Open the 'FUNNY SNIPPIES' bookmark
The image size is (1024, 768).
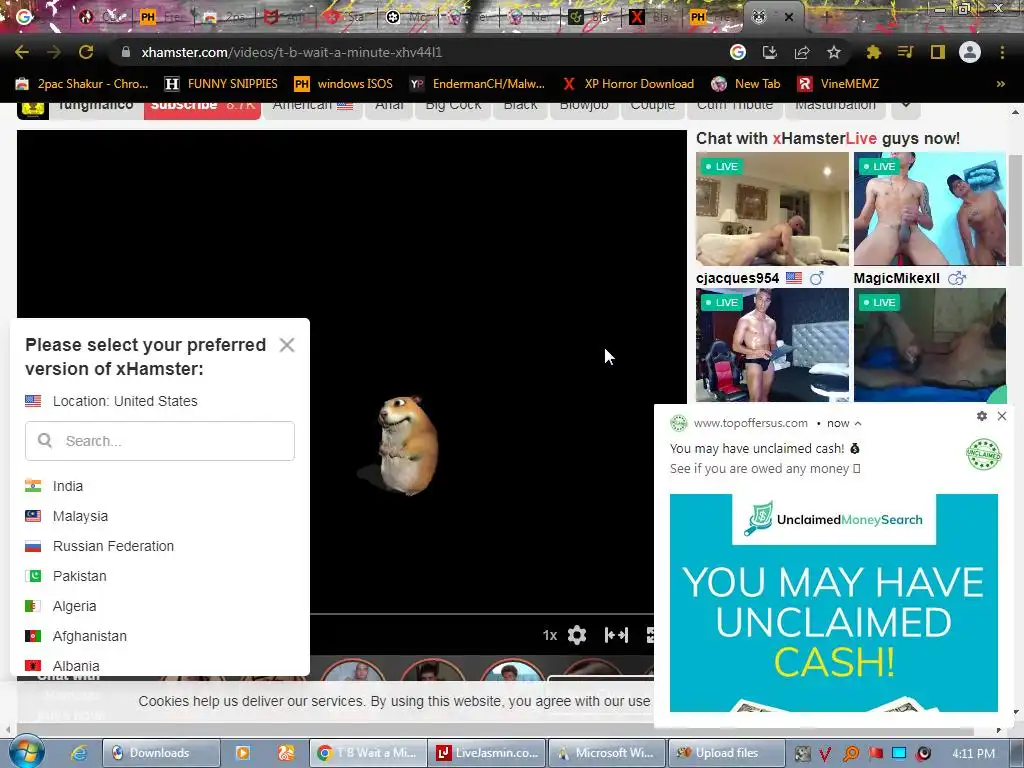[221, 84]
